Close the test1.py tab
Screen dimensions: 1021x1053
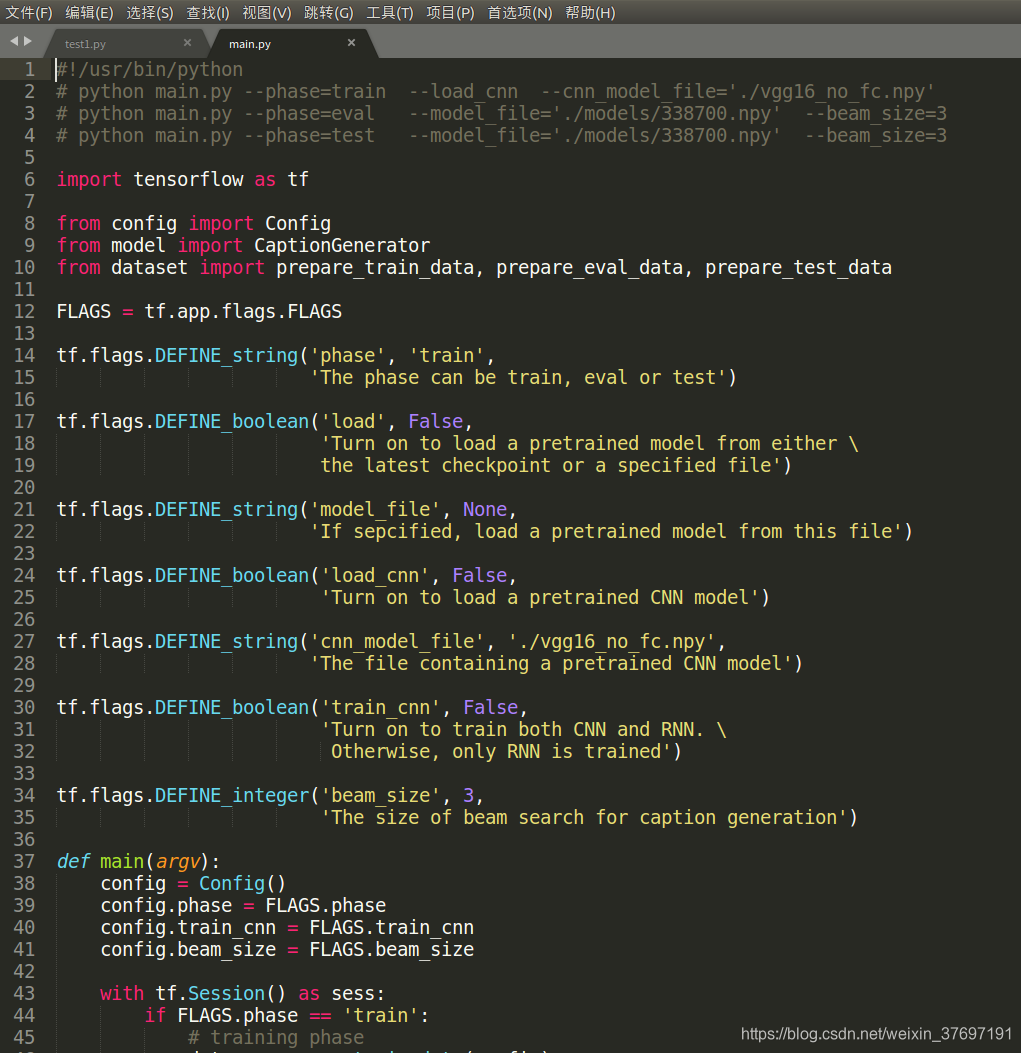[187, 43]
